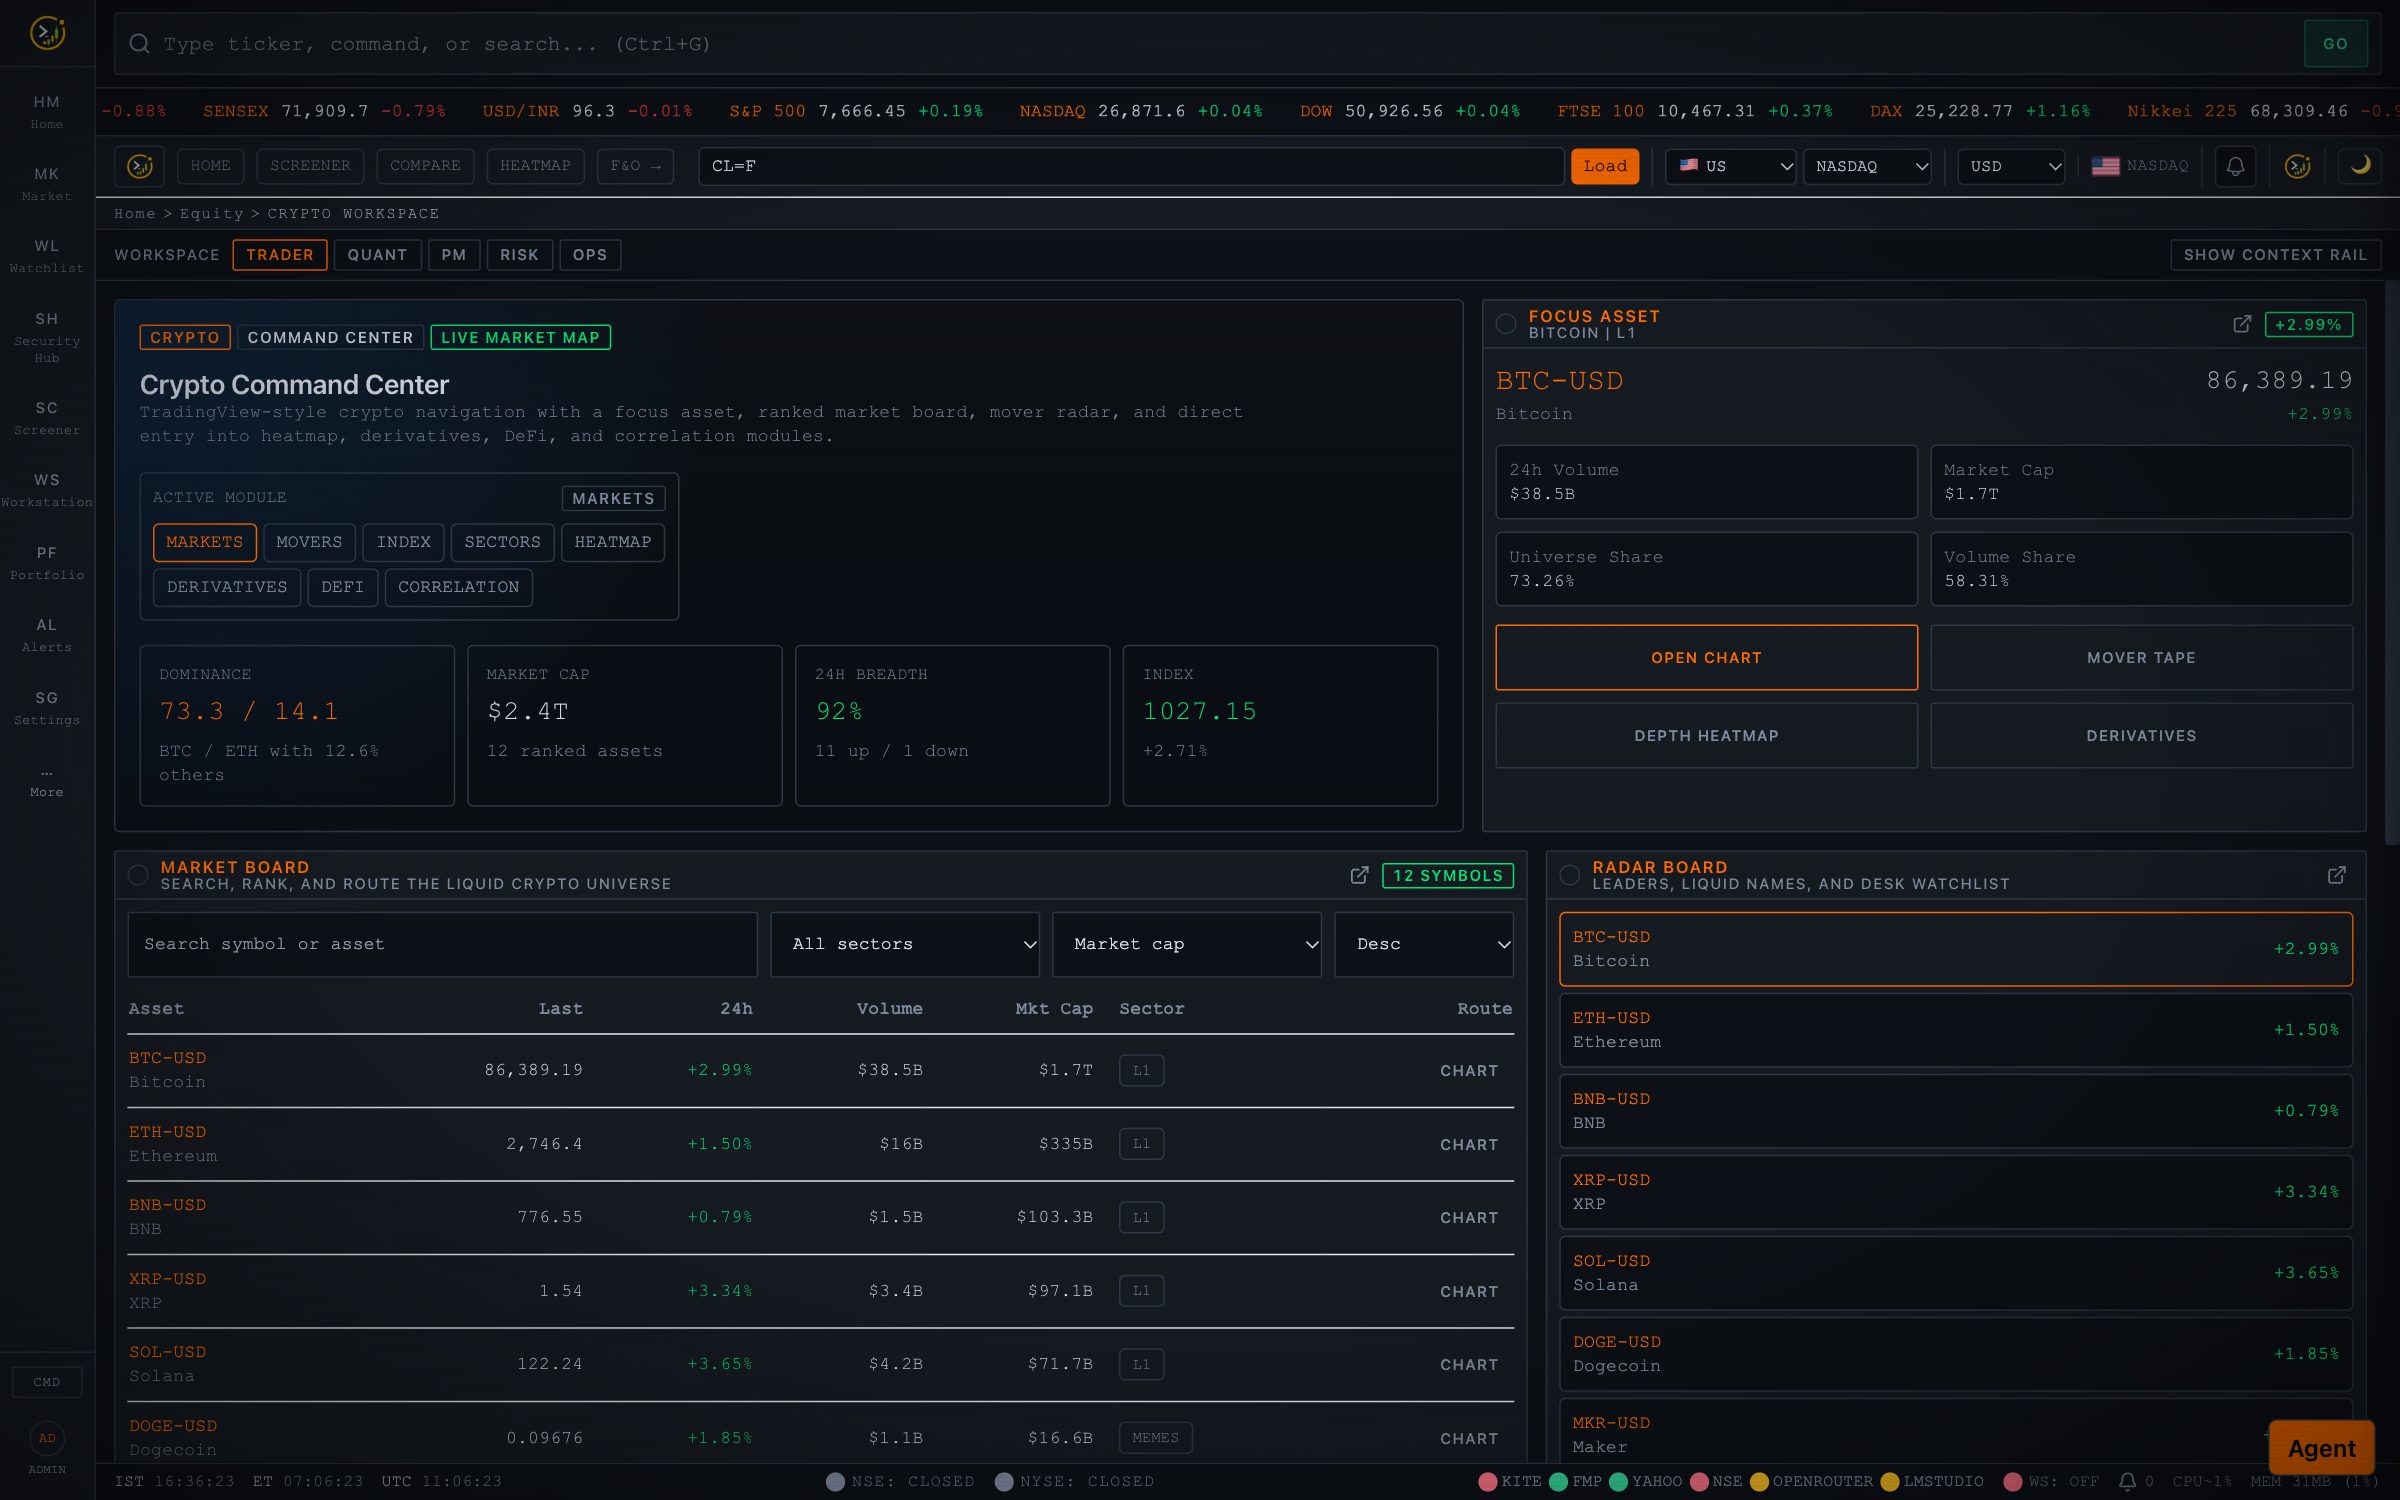Open Home from the left sidebar
Screen dimensions: 2400x1500
click(47, 111)
